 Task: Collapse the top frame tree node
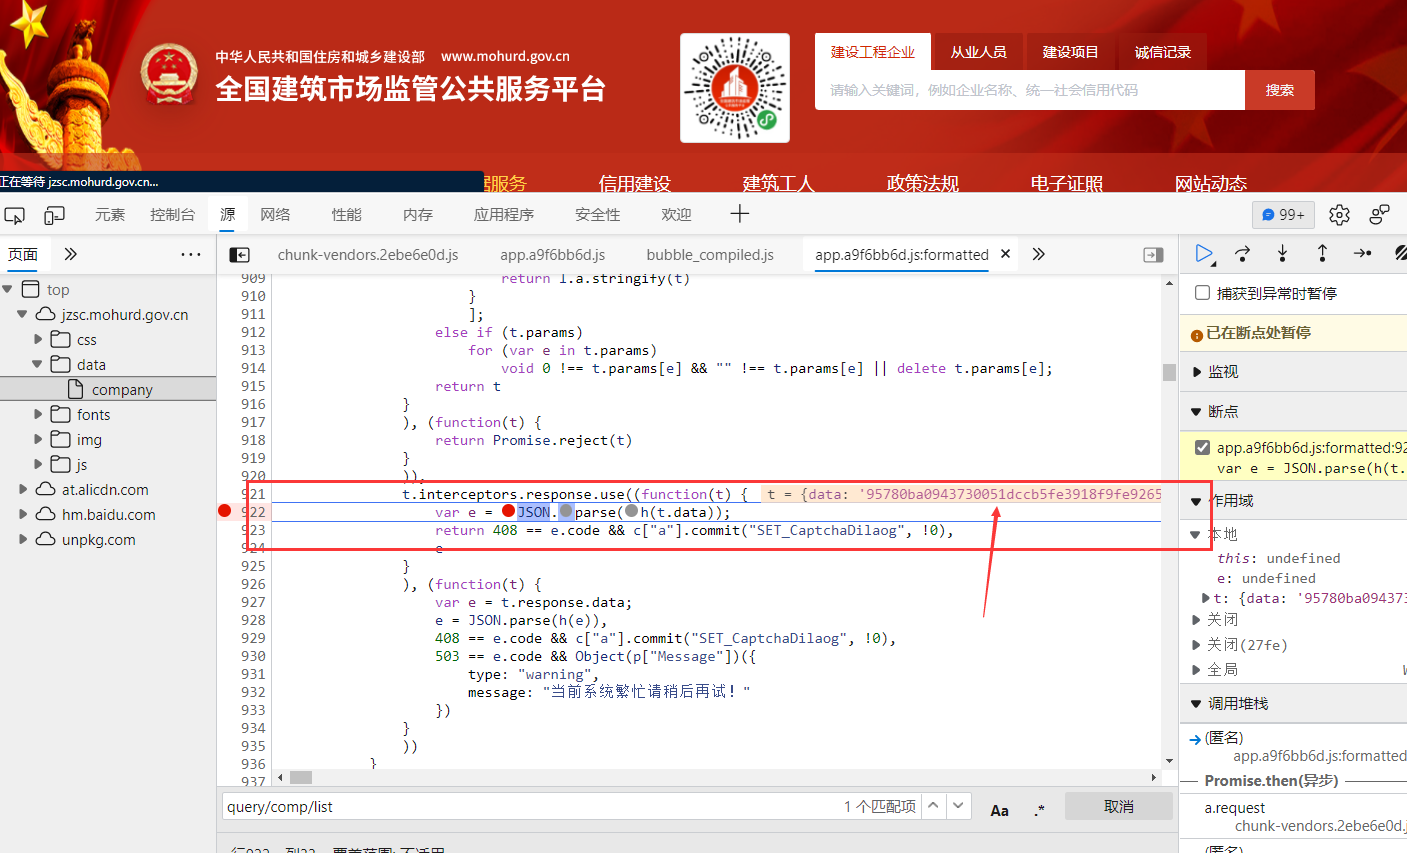coord(8,290)
